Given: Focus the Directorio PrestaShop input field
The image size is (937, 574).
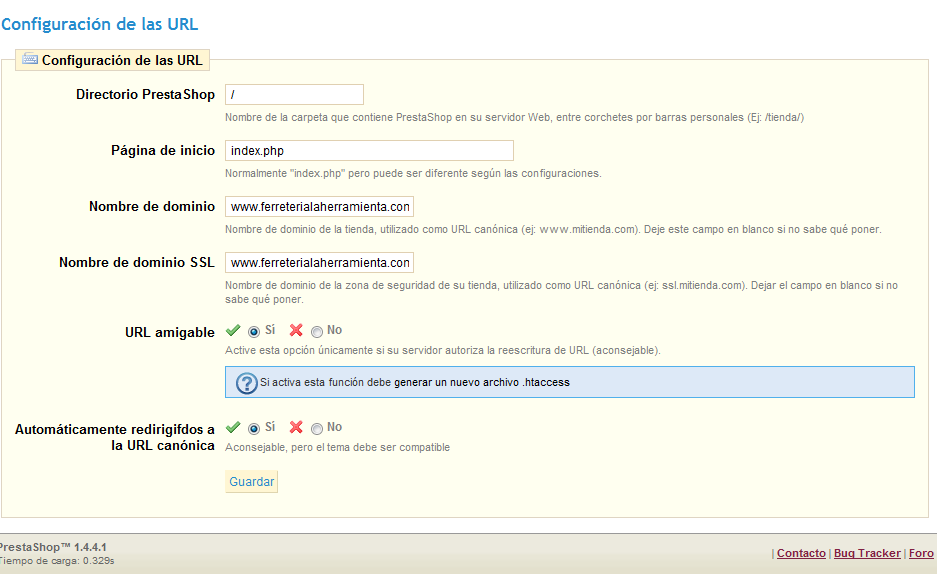Looking at the screenshot, I should click(294, 94).
